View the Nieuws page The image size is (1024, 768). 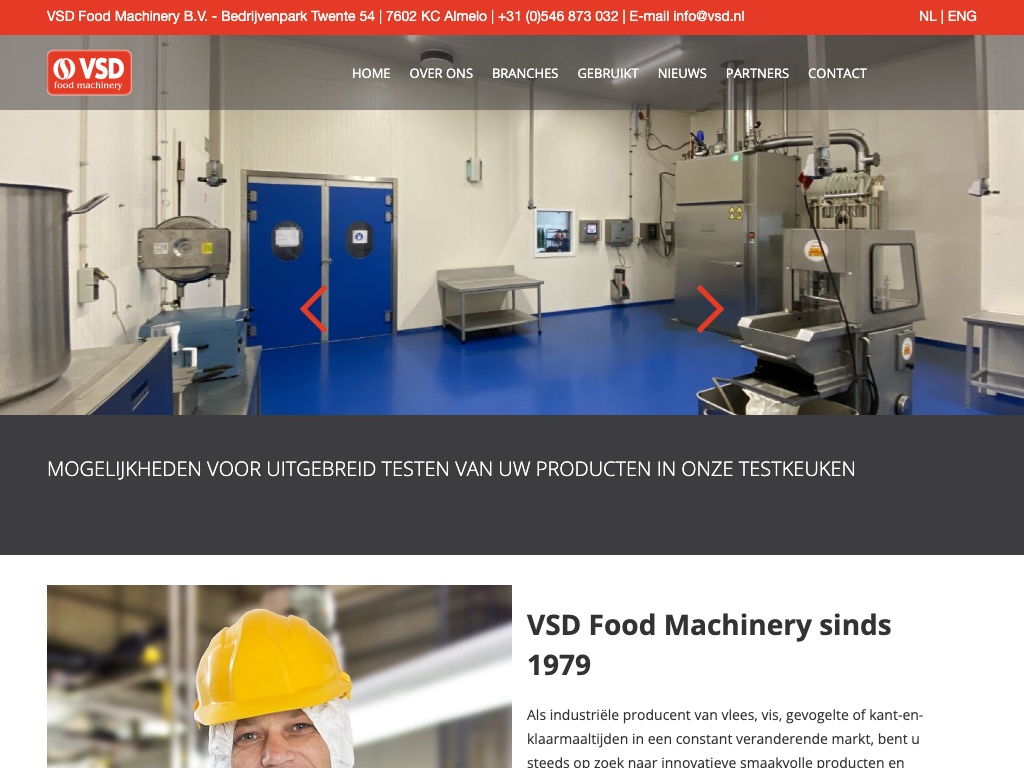point(682,73)
